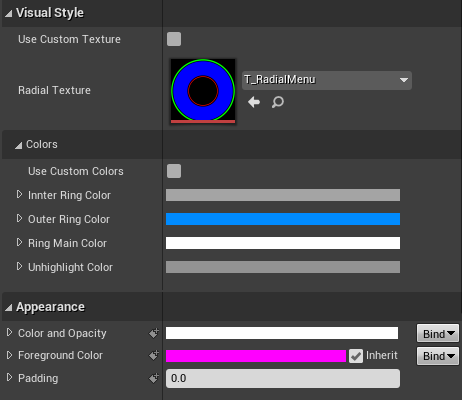Open the T_RadialMenu texture dropdown
462x400 pixels.
(x=327, y=80)
